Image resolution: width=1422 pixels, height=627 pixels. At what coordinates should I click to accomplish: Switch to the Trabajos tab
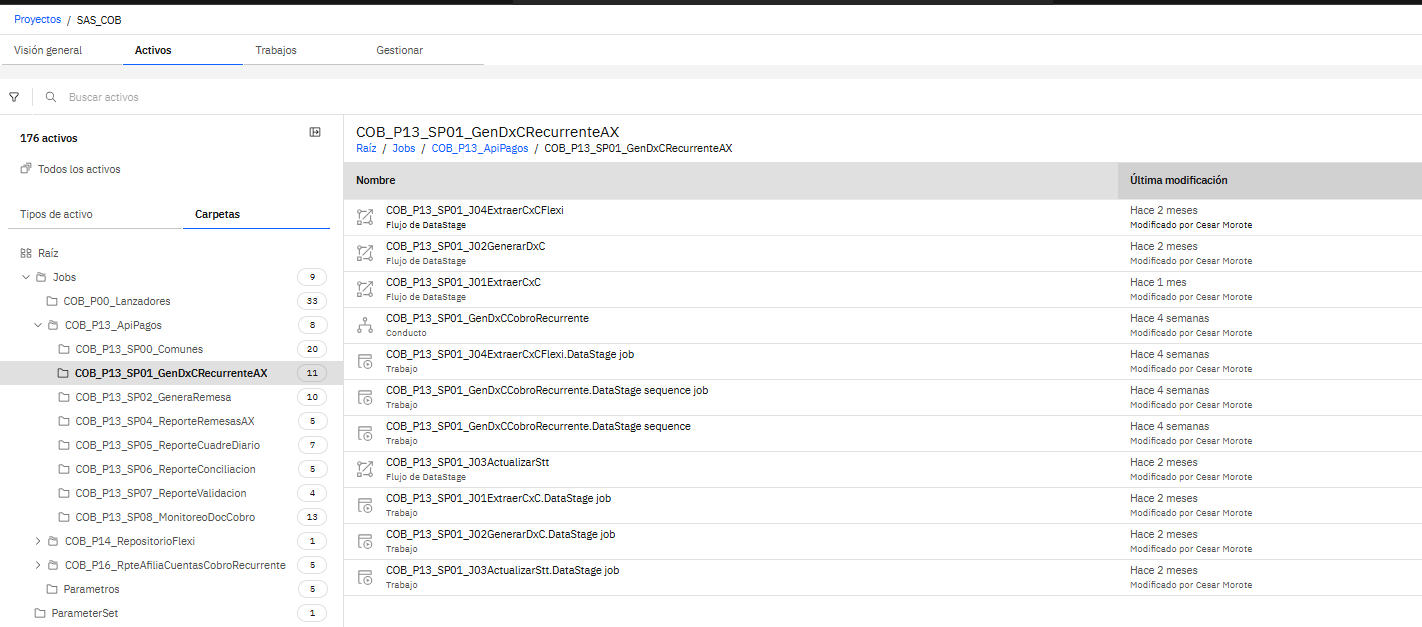(276, 50)
